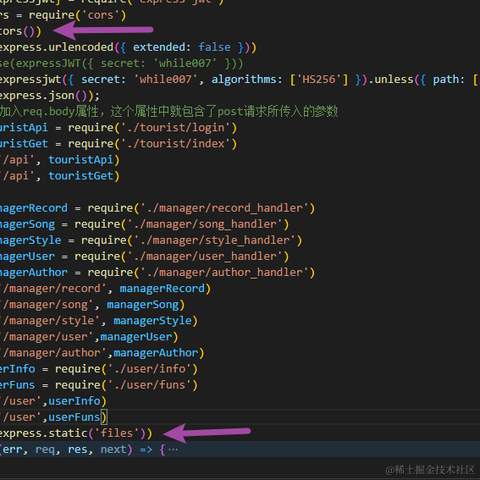Expand the folded code ellipsis after next) =>

coord(173,450)
